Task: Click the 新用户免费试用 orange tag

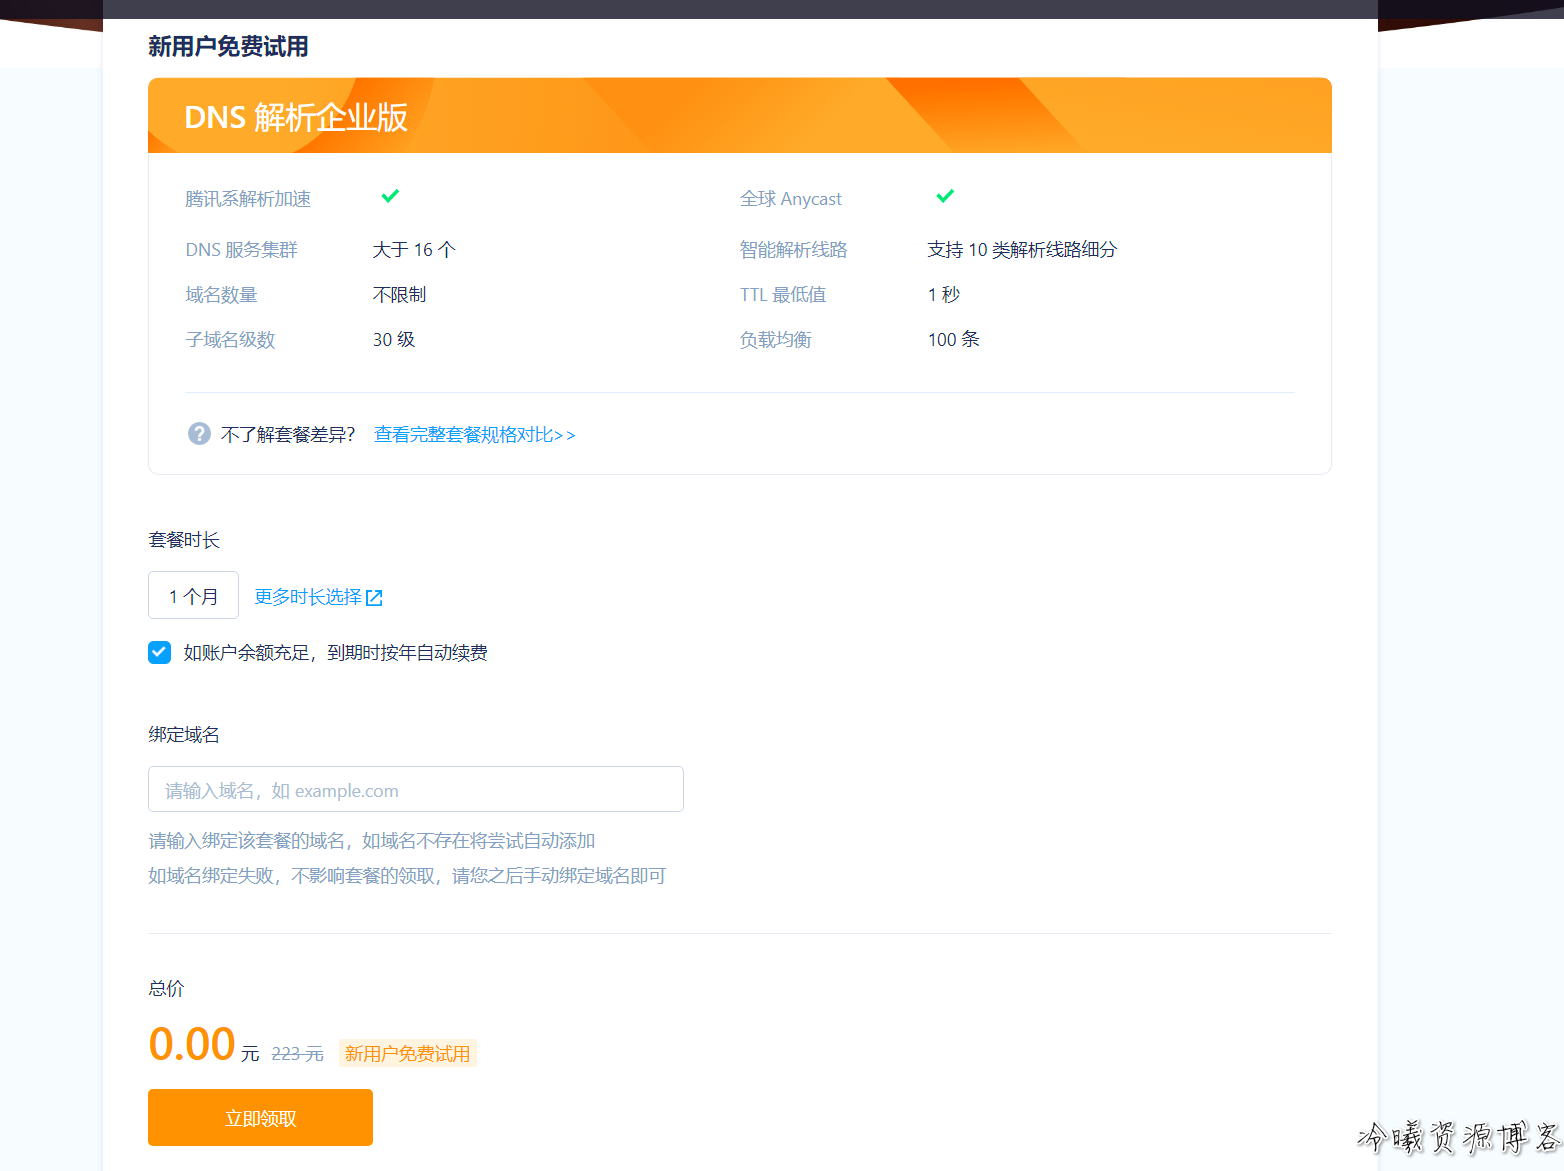Action: point(407,1054)
